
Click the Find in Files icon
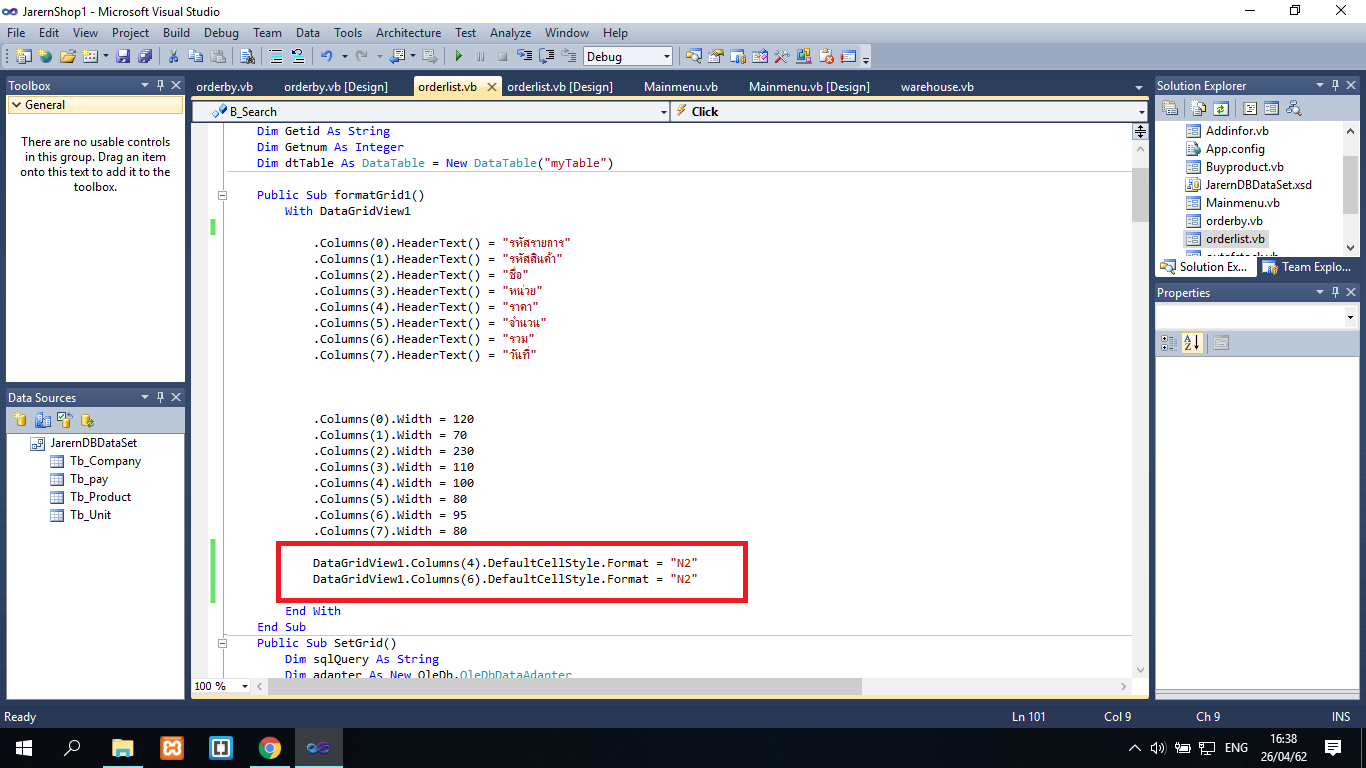coord(247,56)
